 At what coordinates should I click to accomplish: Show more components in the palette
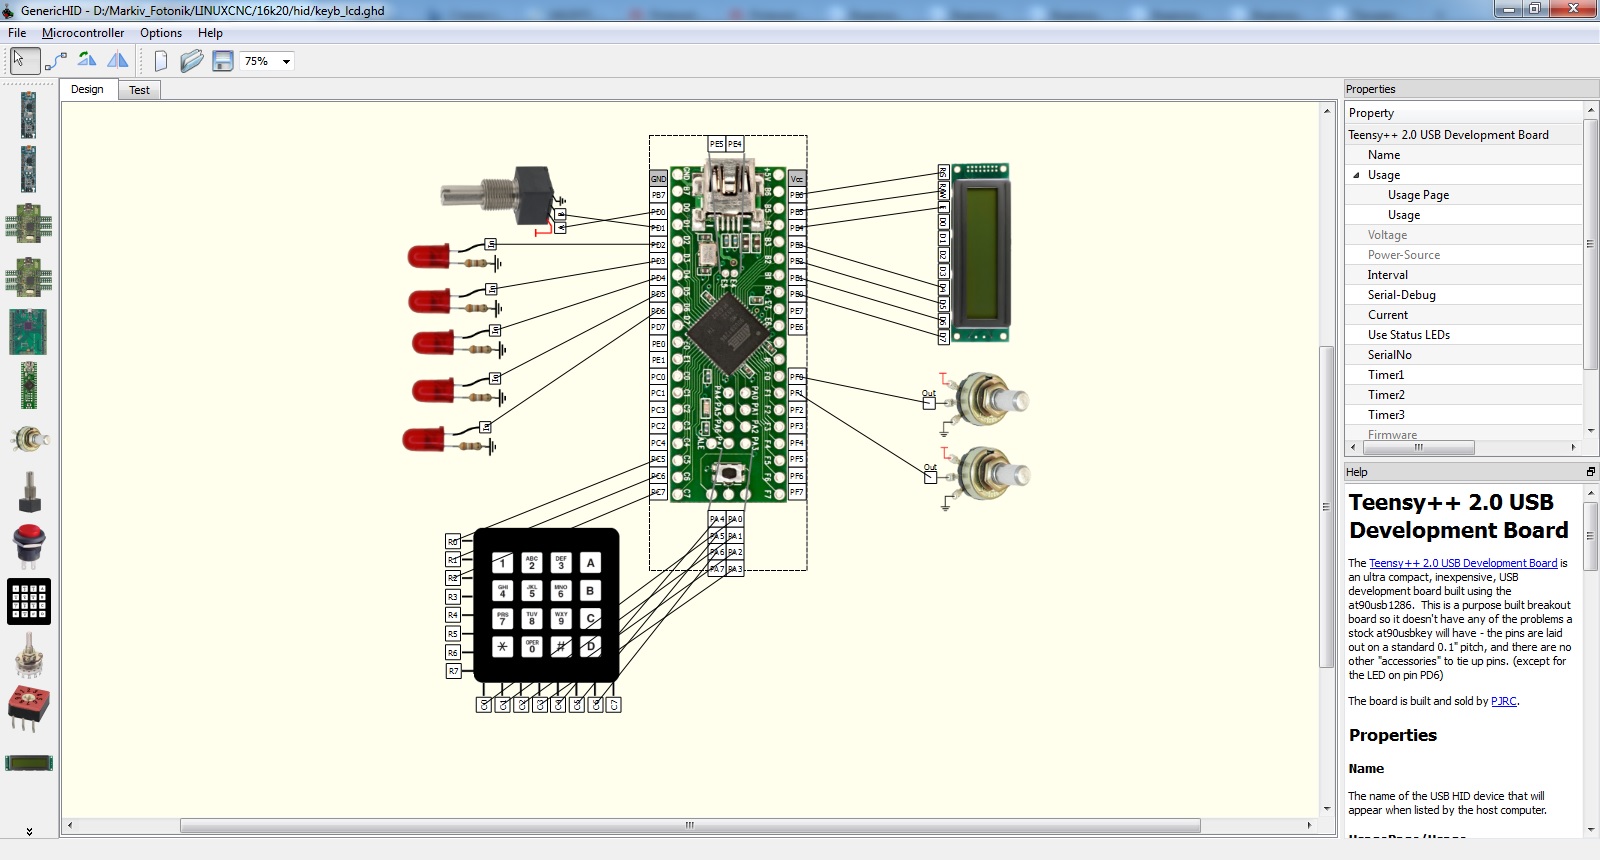pyautogui.click(x=29, y=831)
